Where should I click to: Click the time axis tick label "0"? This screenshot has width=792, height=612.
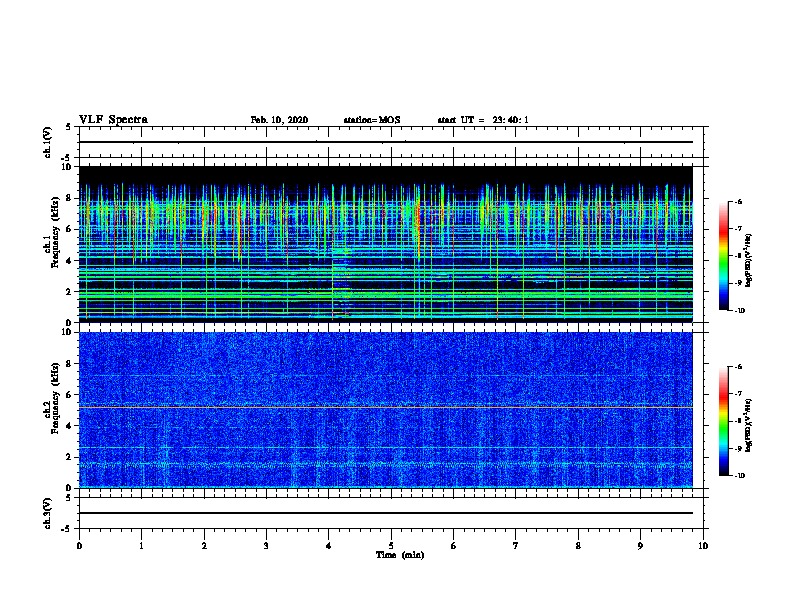79,546
